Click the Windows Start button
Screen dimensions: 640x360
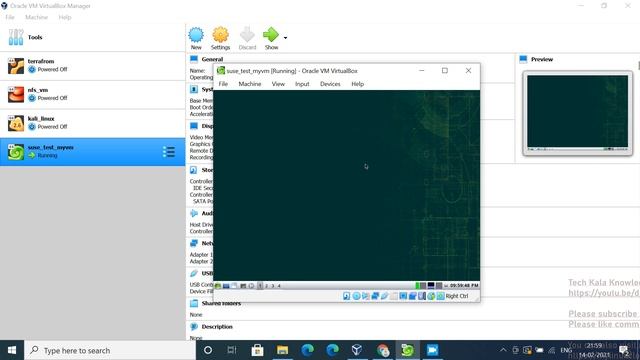(12, 350)
